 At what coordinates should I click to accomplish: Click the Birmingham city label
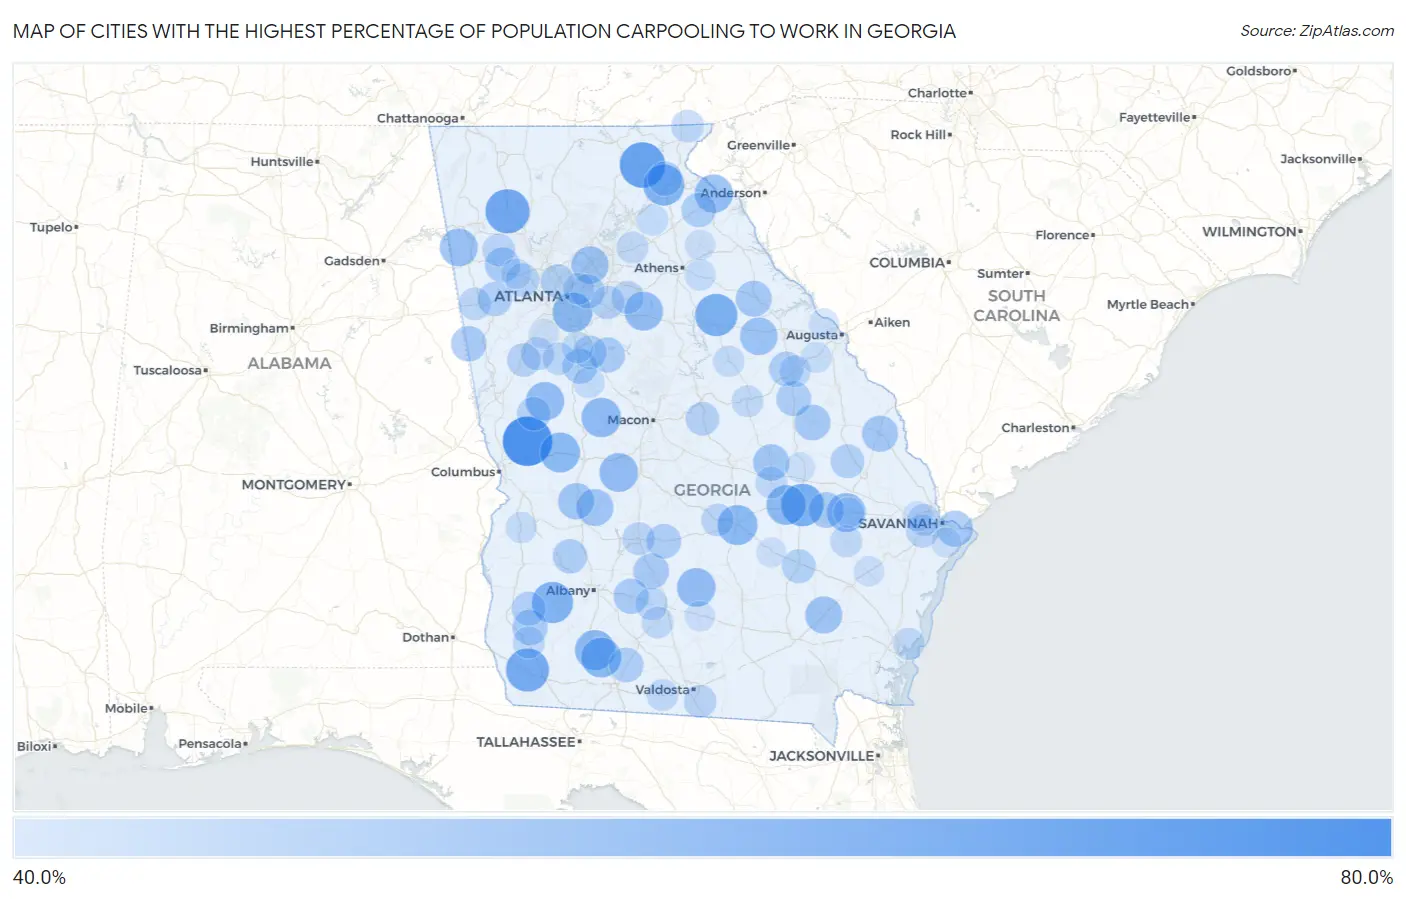(x=249, y=328)
